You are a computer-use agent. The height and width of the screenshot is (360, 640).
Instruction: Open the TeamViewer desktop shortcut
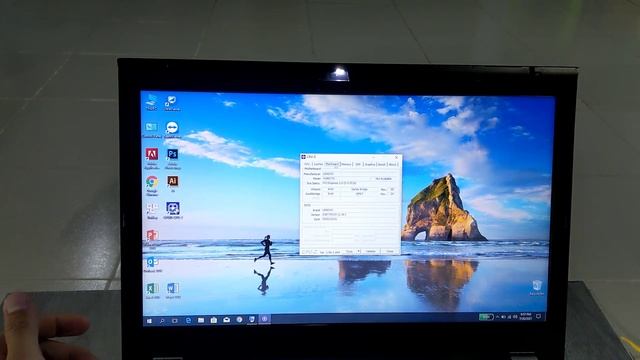click(x=172, y=130)
